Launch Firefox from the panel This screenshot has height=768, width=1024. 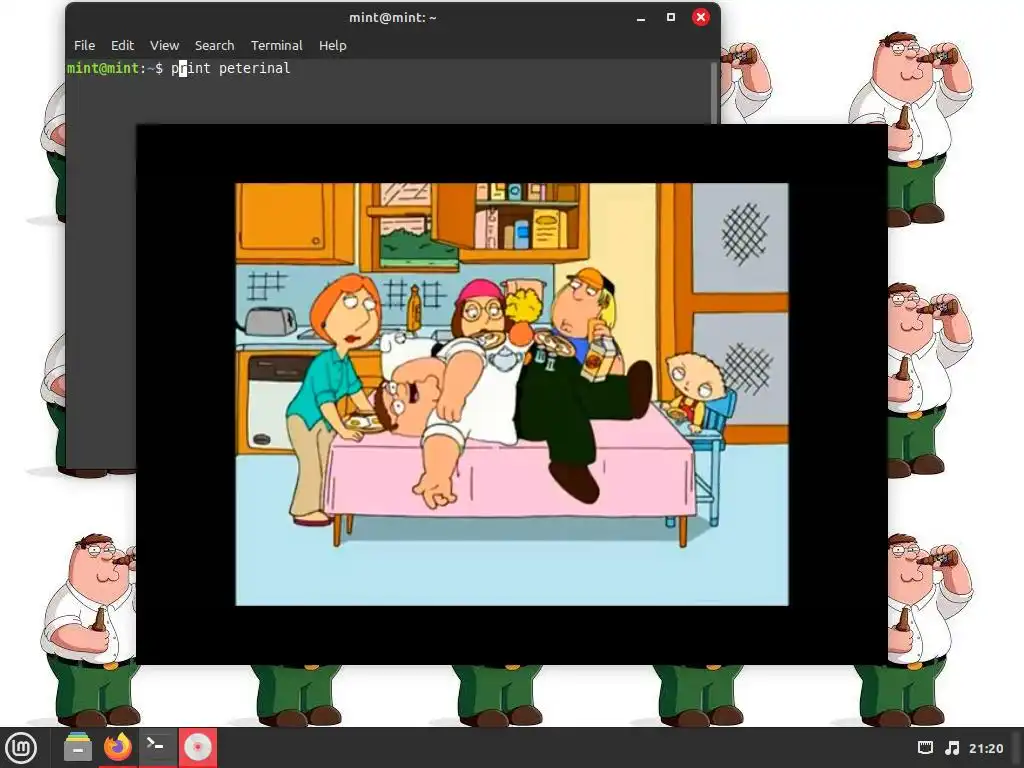click(118, 748)
